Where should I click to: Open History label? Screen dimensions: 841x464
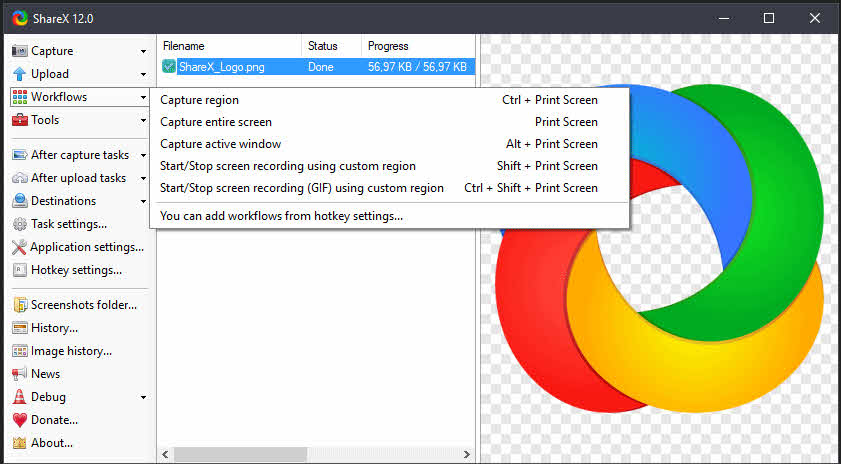point(54,328)
